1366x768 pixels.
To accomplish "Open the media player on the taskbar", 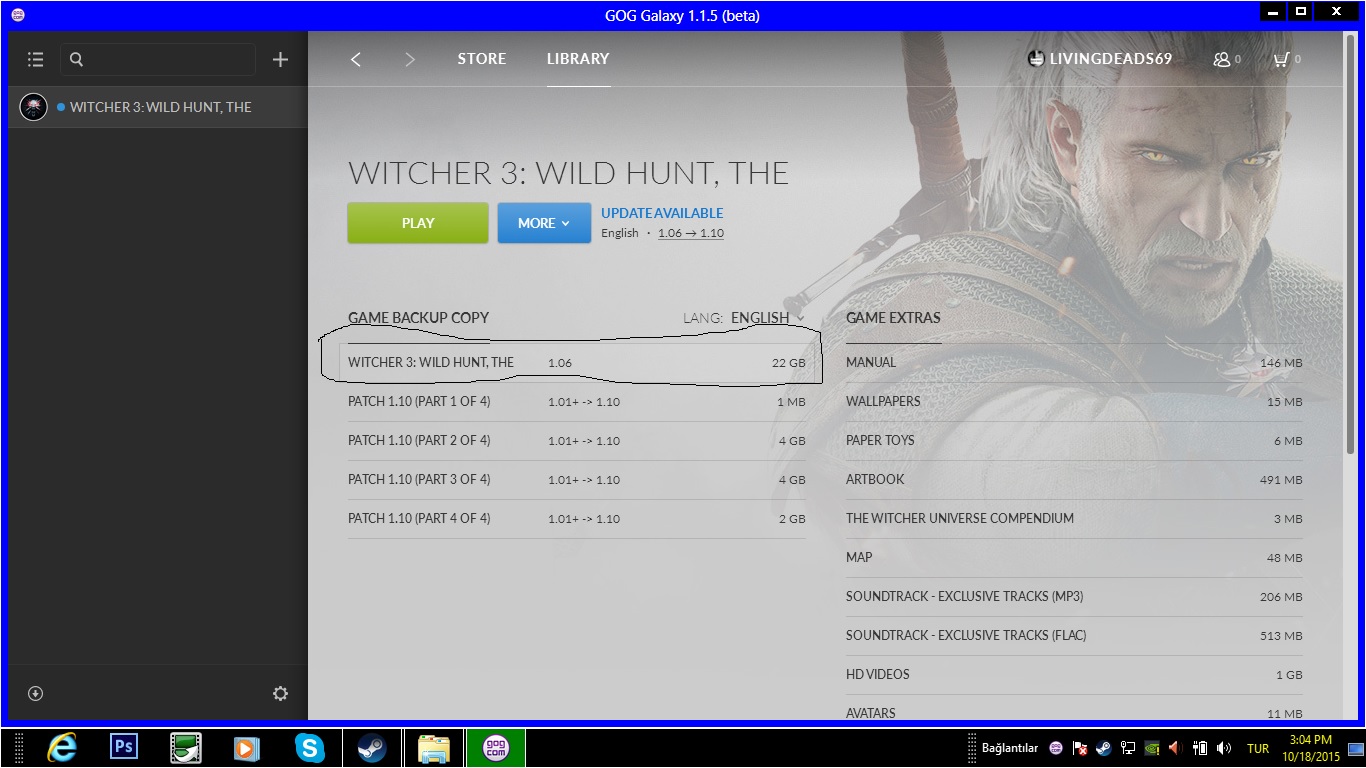I will (x=245, y=748).
